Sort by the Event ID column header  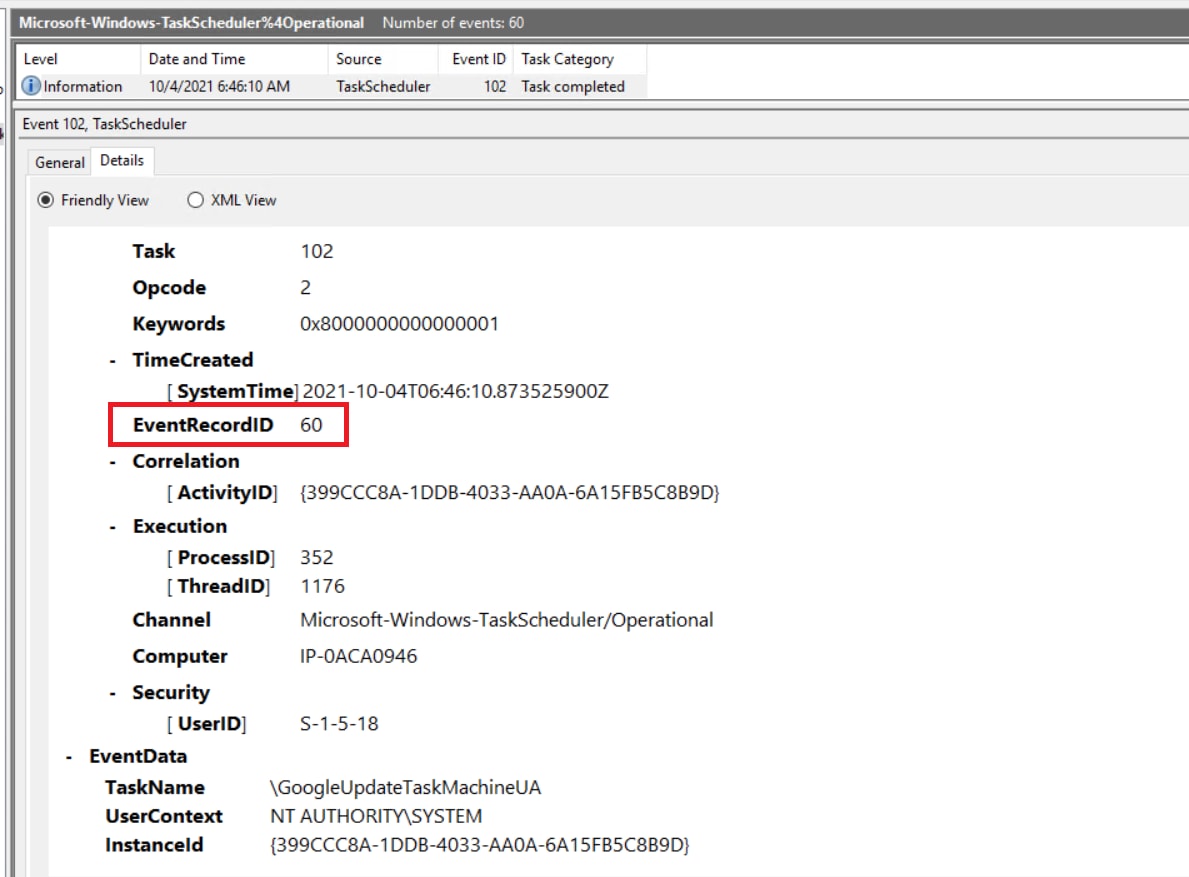477,59
